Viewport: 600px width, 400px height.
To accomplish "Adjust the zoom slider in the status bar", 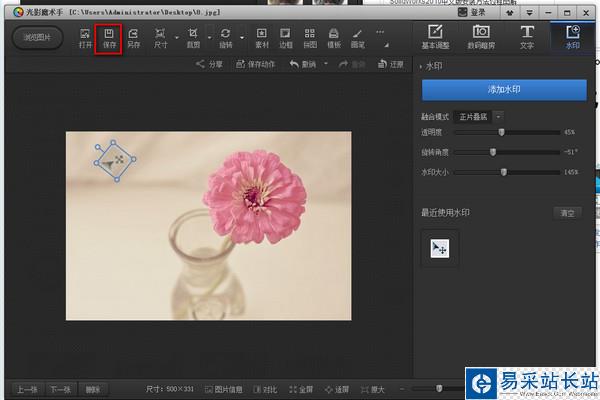I will [439, 389].
